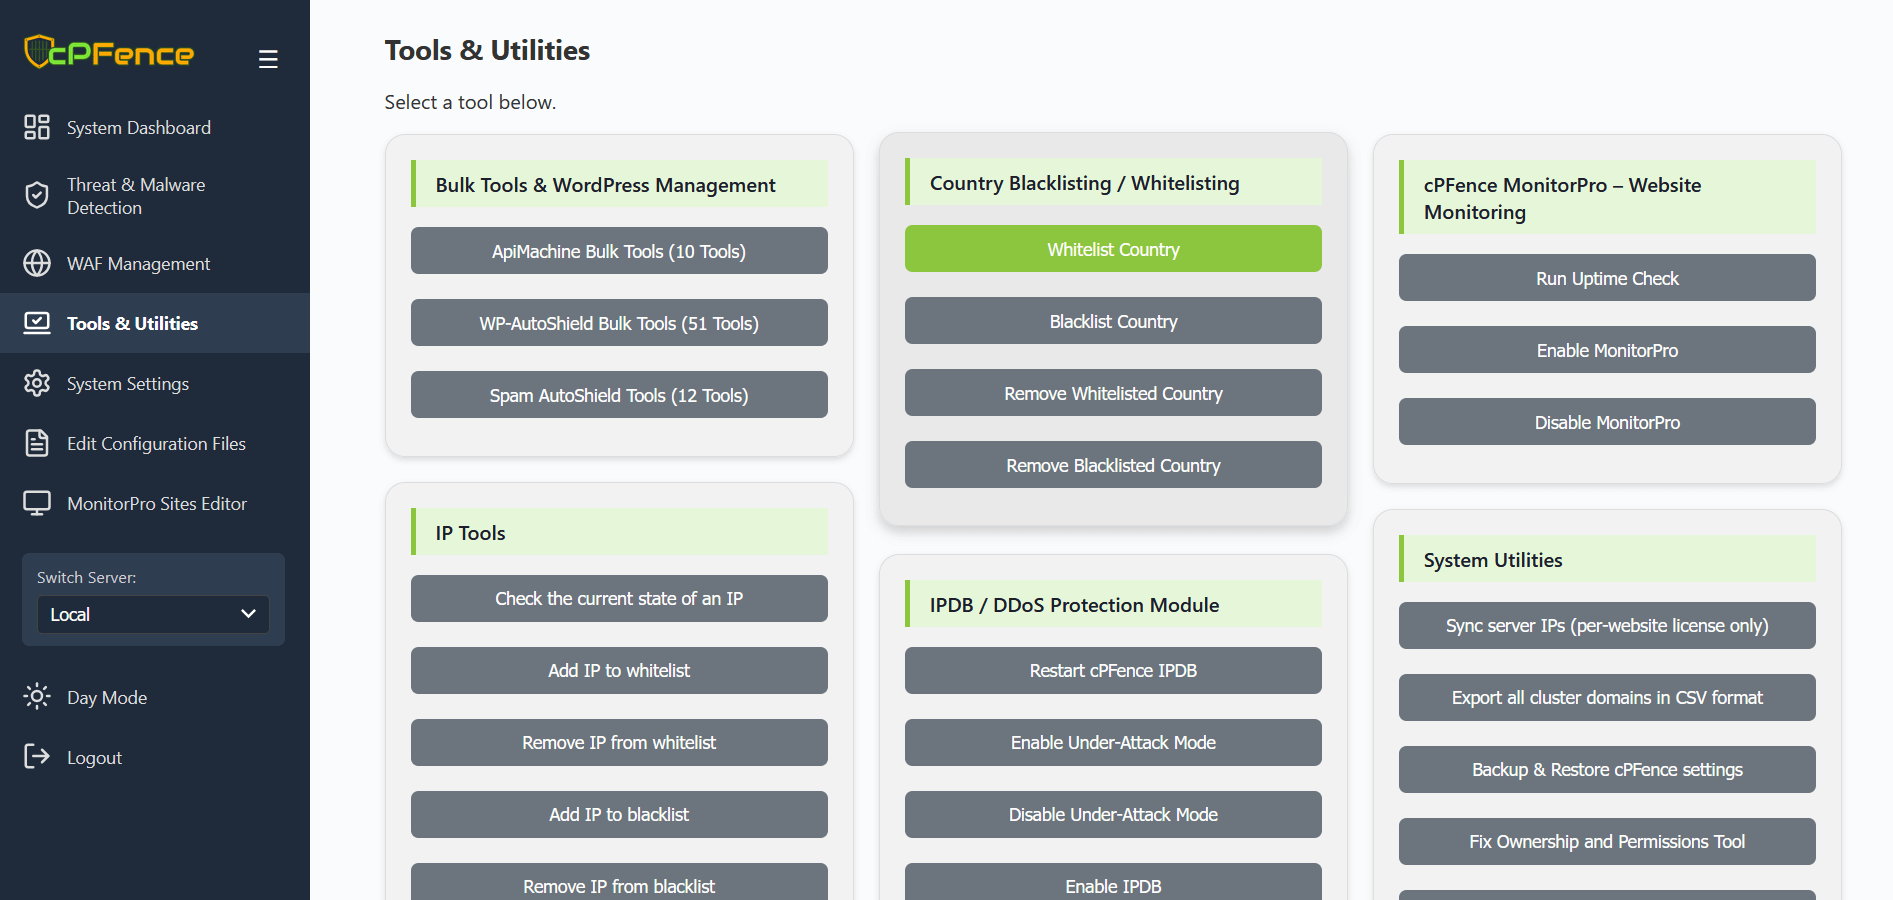1893x900 pixels.
Task: Check the current state of an IP
Action: tap(619, 598)
